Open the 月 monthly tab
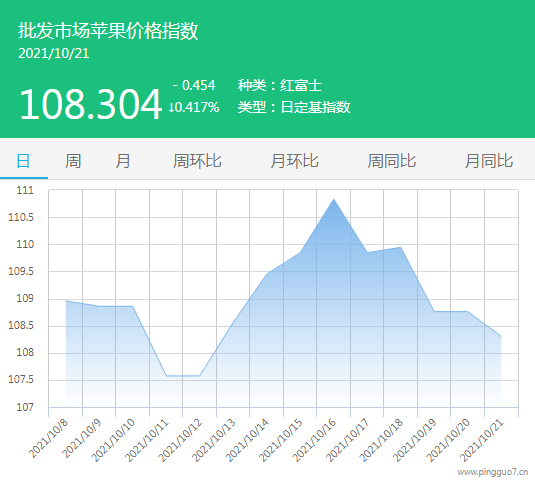The height and width of the screenshot is (483, 535). (x=123, y=161)
